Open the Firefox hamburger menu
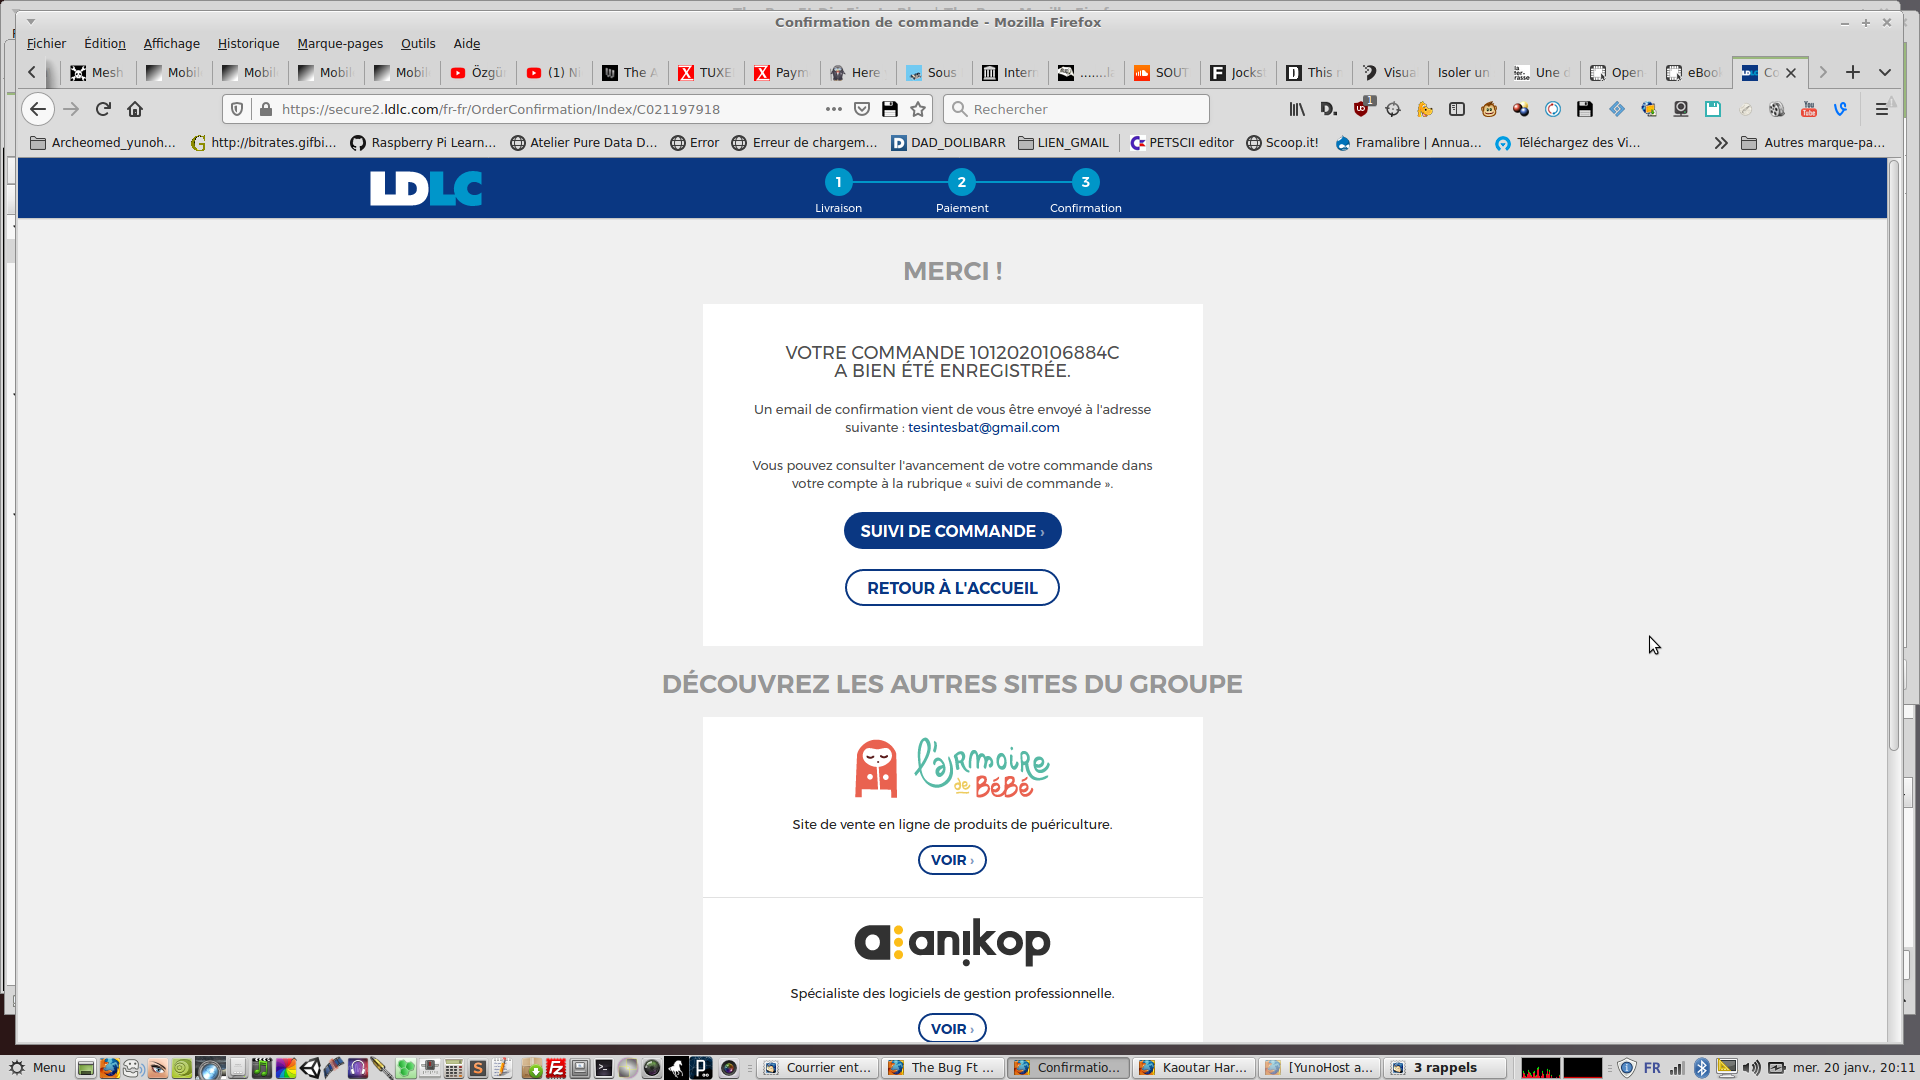 click(1881, 109)
